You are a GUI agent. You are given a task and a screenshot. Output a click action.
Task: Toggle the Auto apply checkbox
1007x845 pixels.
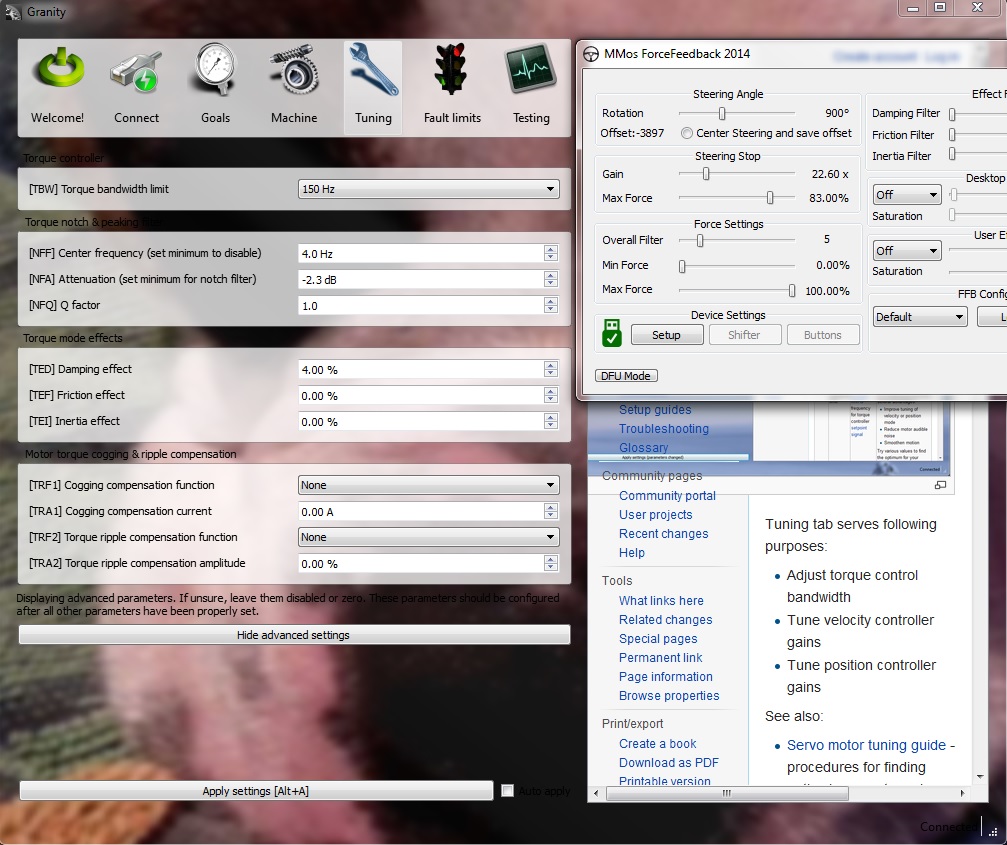tap(507, 791)
